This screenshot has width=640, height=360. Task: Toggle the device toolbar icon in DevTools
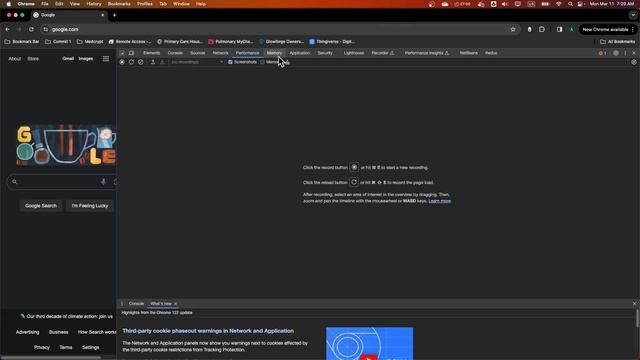pyautogui.click(x=131, y=53)
